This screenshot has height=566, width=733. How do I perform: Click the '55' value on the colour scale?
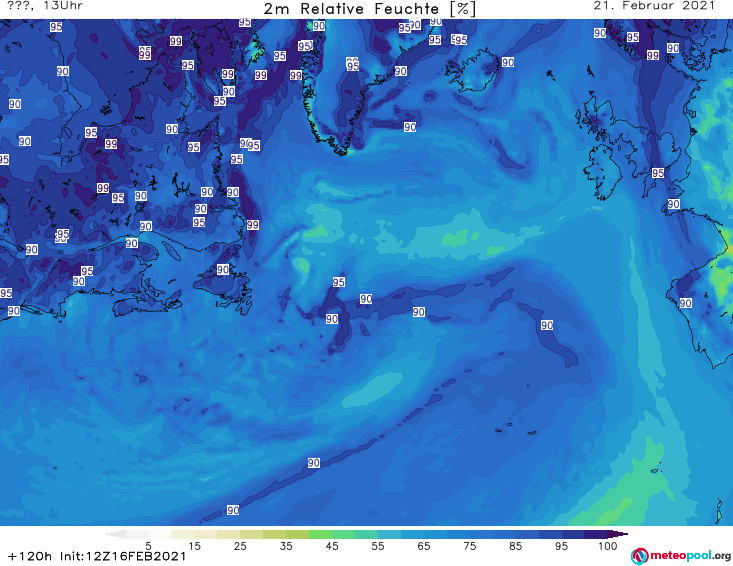click(x=378, y=546)
